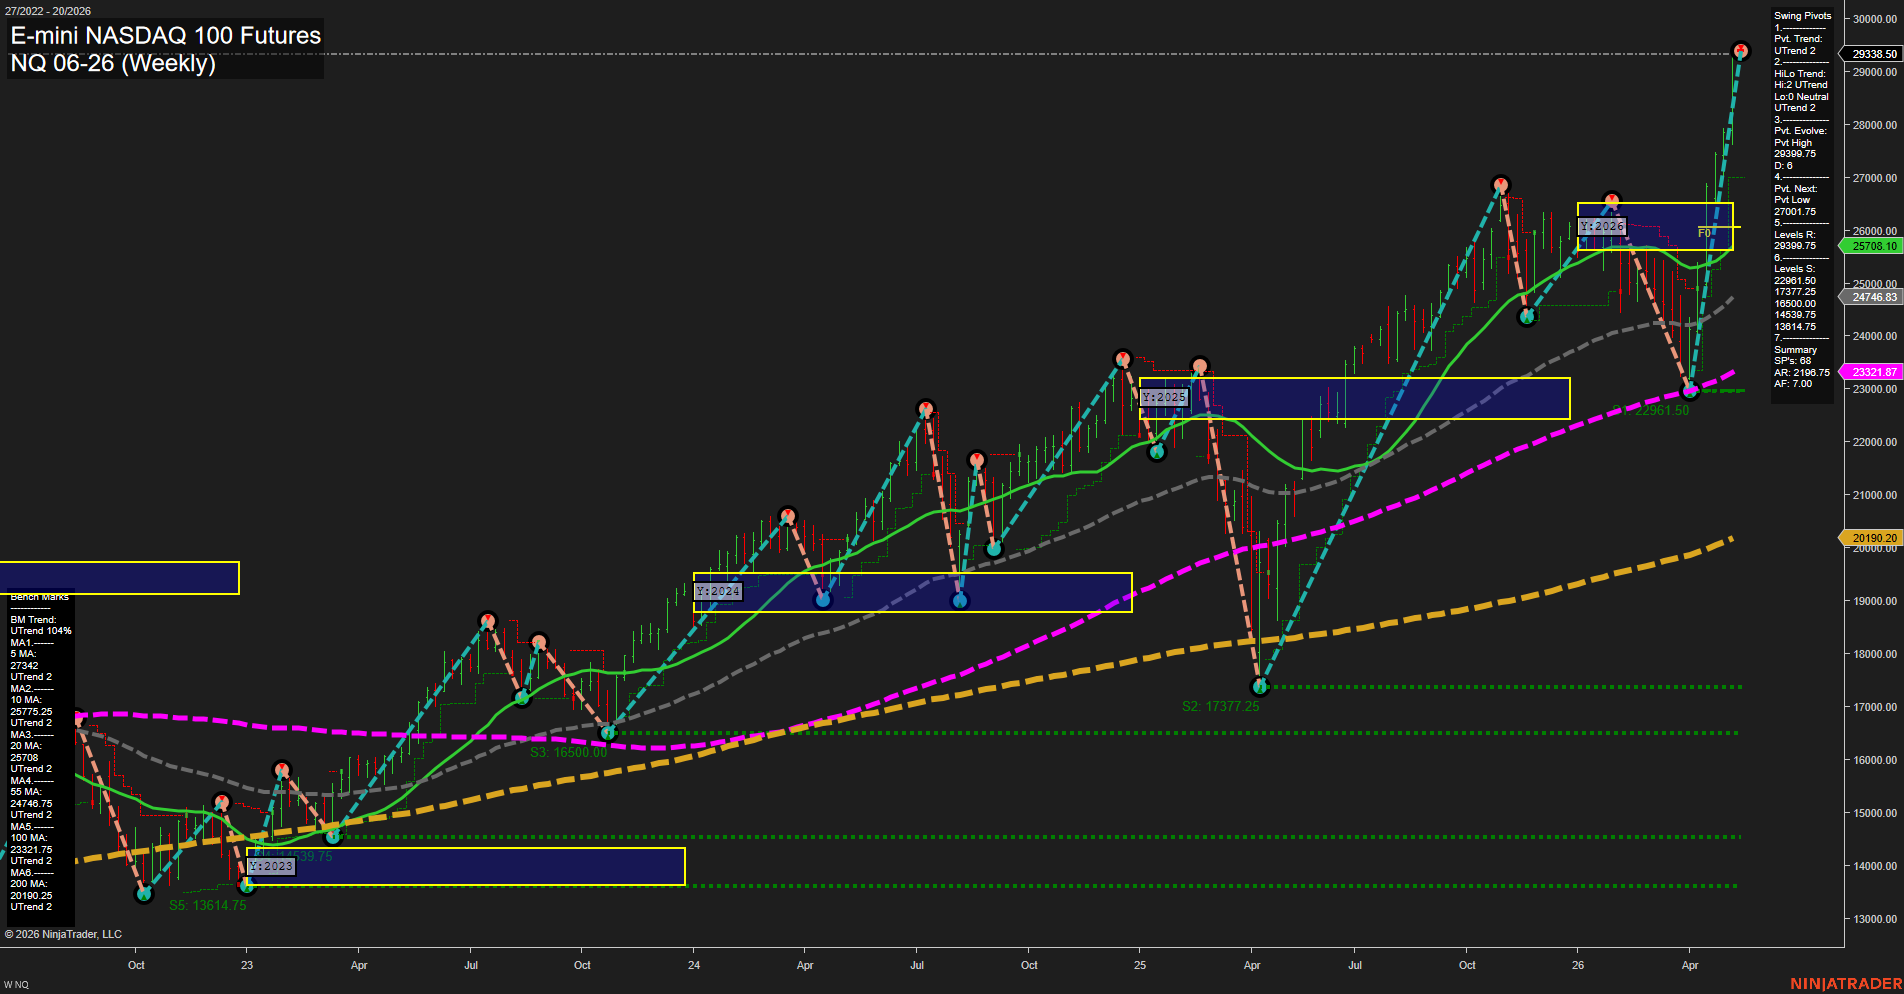1904x994 pixels.
Task: Click the 'S3: 16500.00' support label
Action: point(568,752)
